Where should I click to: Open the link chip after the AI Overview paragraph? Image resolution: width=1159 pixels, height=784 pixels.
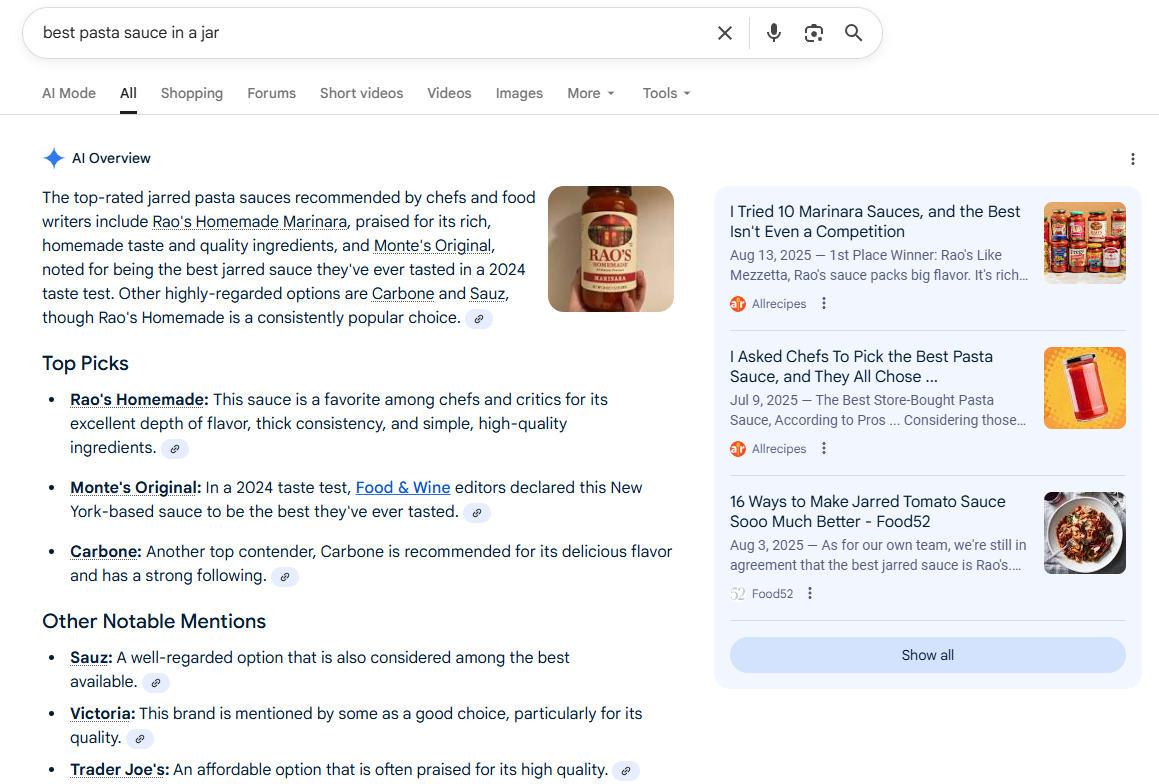point(479,318)
